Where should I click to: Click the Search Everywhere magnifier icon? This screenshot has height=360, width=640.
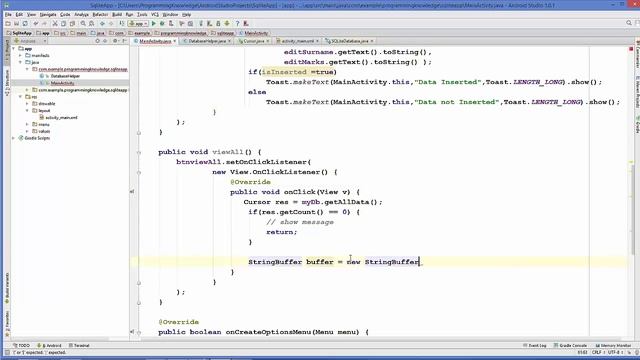pyautogui.click(x=629, y=23)
